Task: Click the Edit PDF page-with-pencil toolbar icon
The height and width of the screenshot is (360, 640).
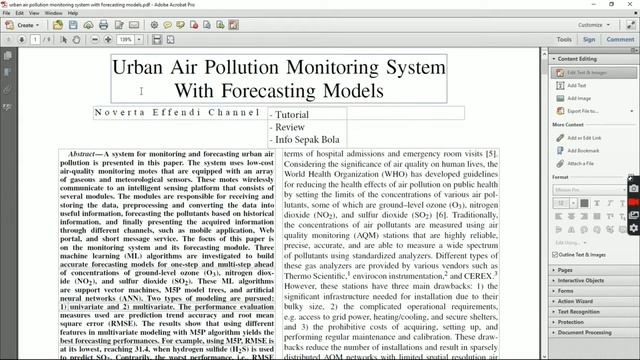Action: (x=119, y=25)
